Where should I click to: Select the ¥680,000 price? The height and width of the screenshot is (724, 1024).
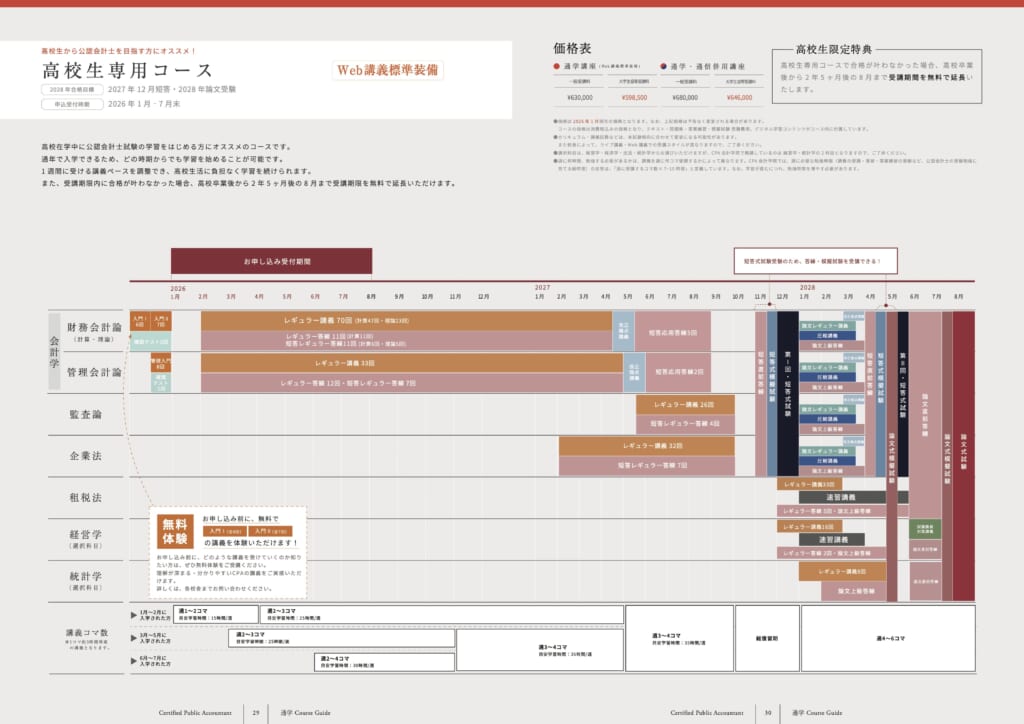685,97
